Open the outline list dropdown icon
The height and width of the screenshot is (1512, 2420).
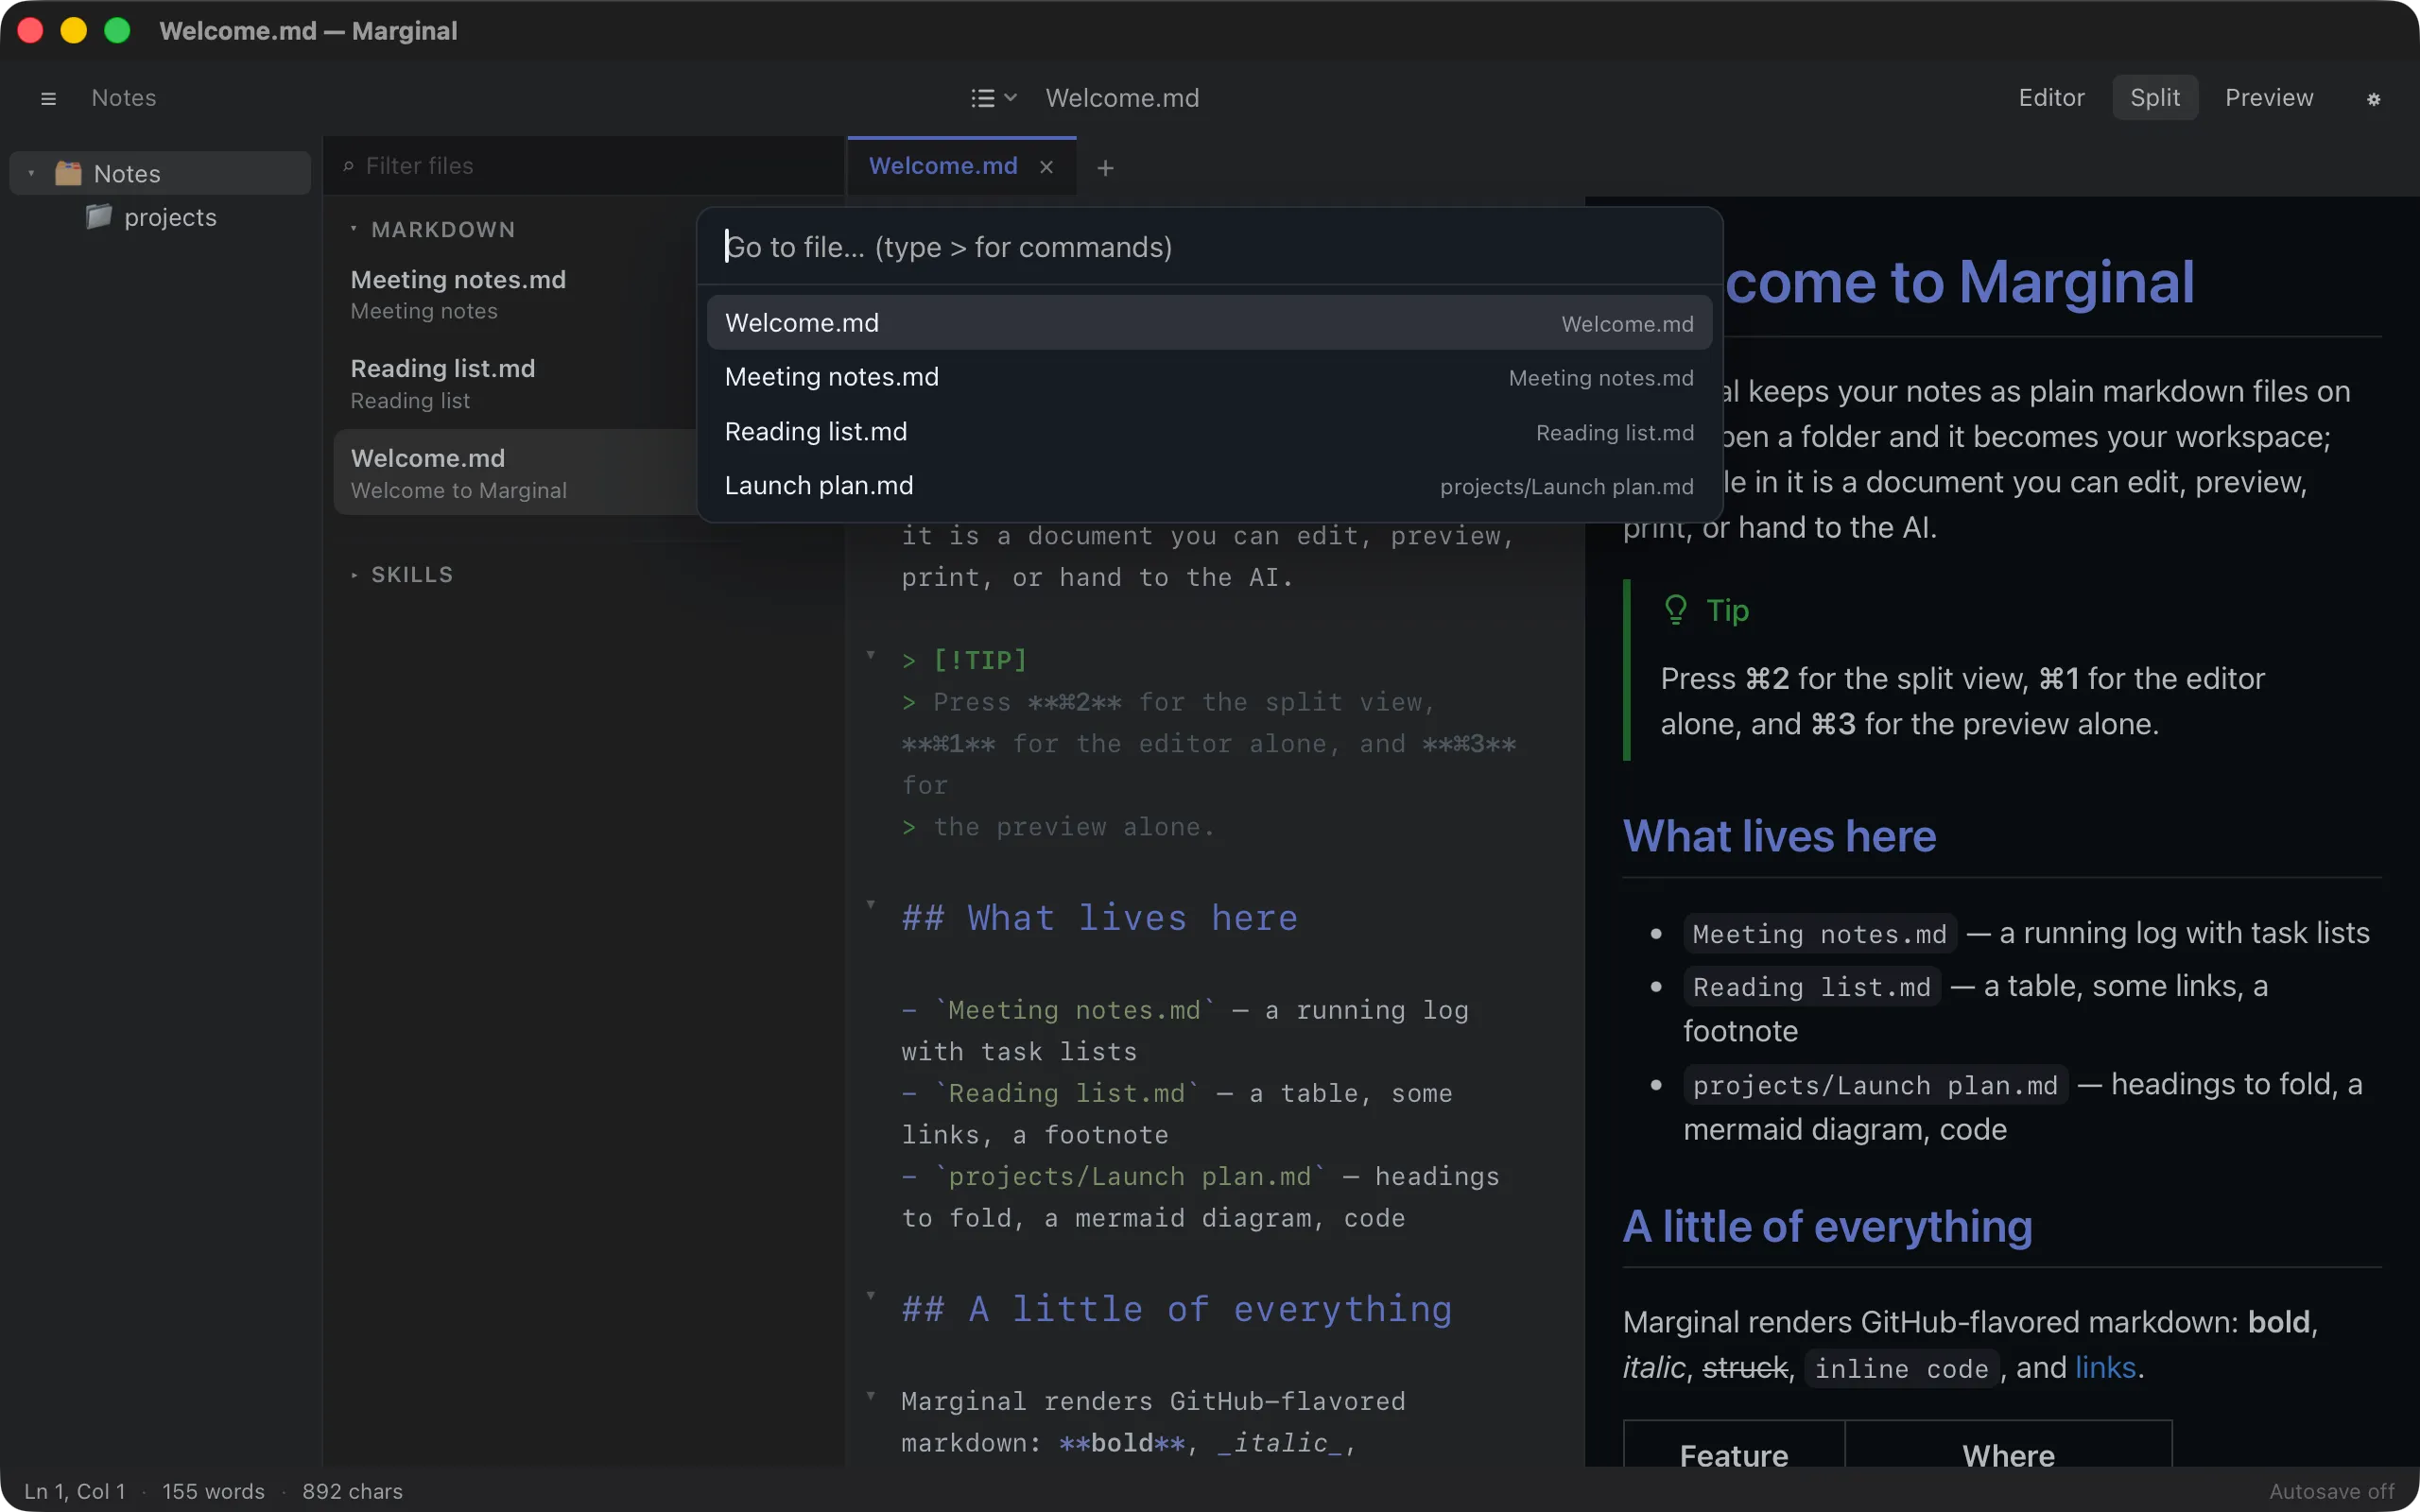(994, 98)
